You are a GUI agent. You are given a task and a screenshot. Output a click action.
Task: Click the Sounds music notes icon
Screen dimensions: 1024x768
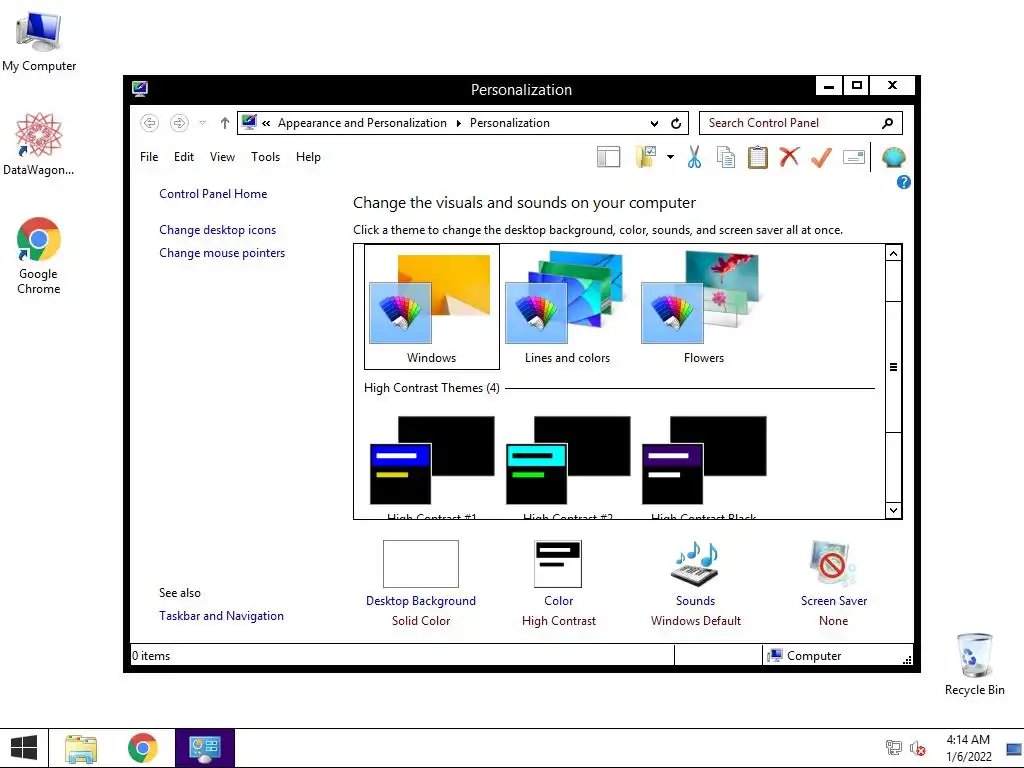(696, 563)
